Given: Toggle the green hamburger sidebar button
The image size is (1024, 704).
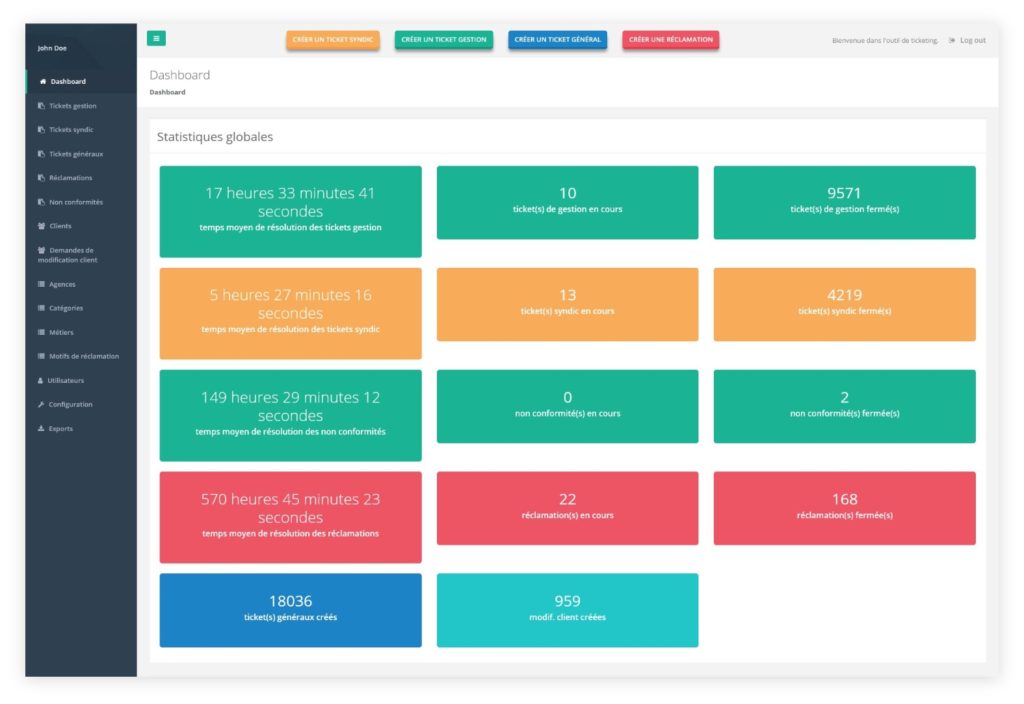Looking at the screenshot, I should 157,39.
